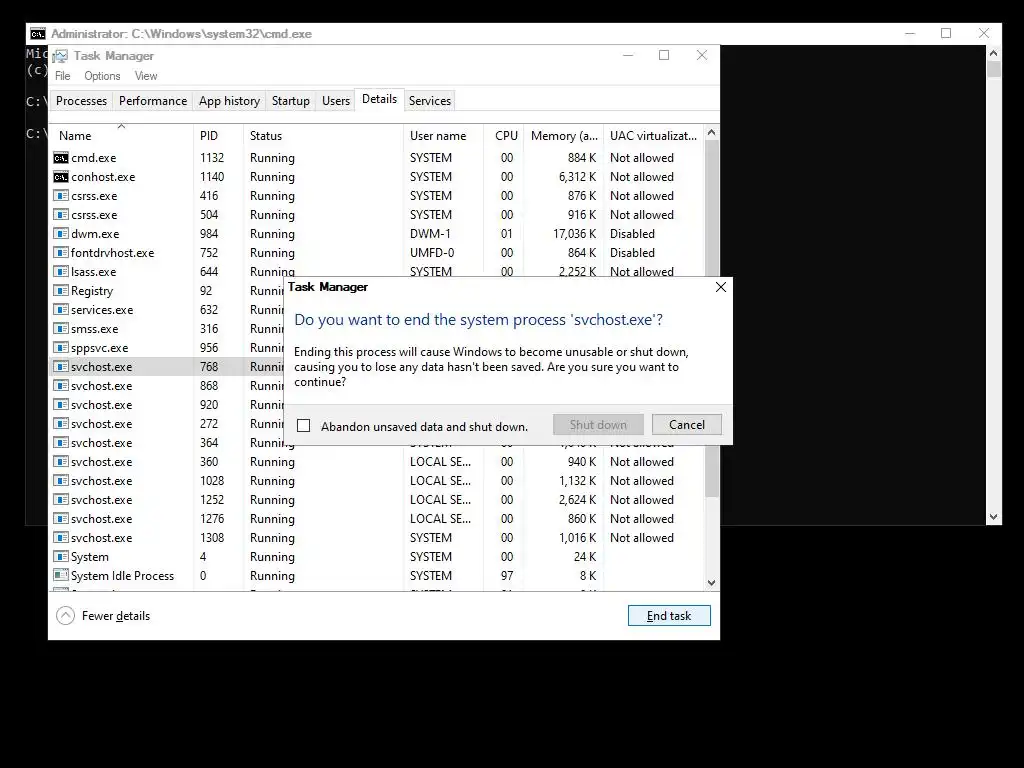Switch to the Processes tab
Screen dimensions: 1024x768
82,101
